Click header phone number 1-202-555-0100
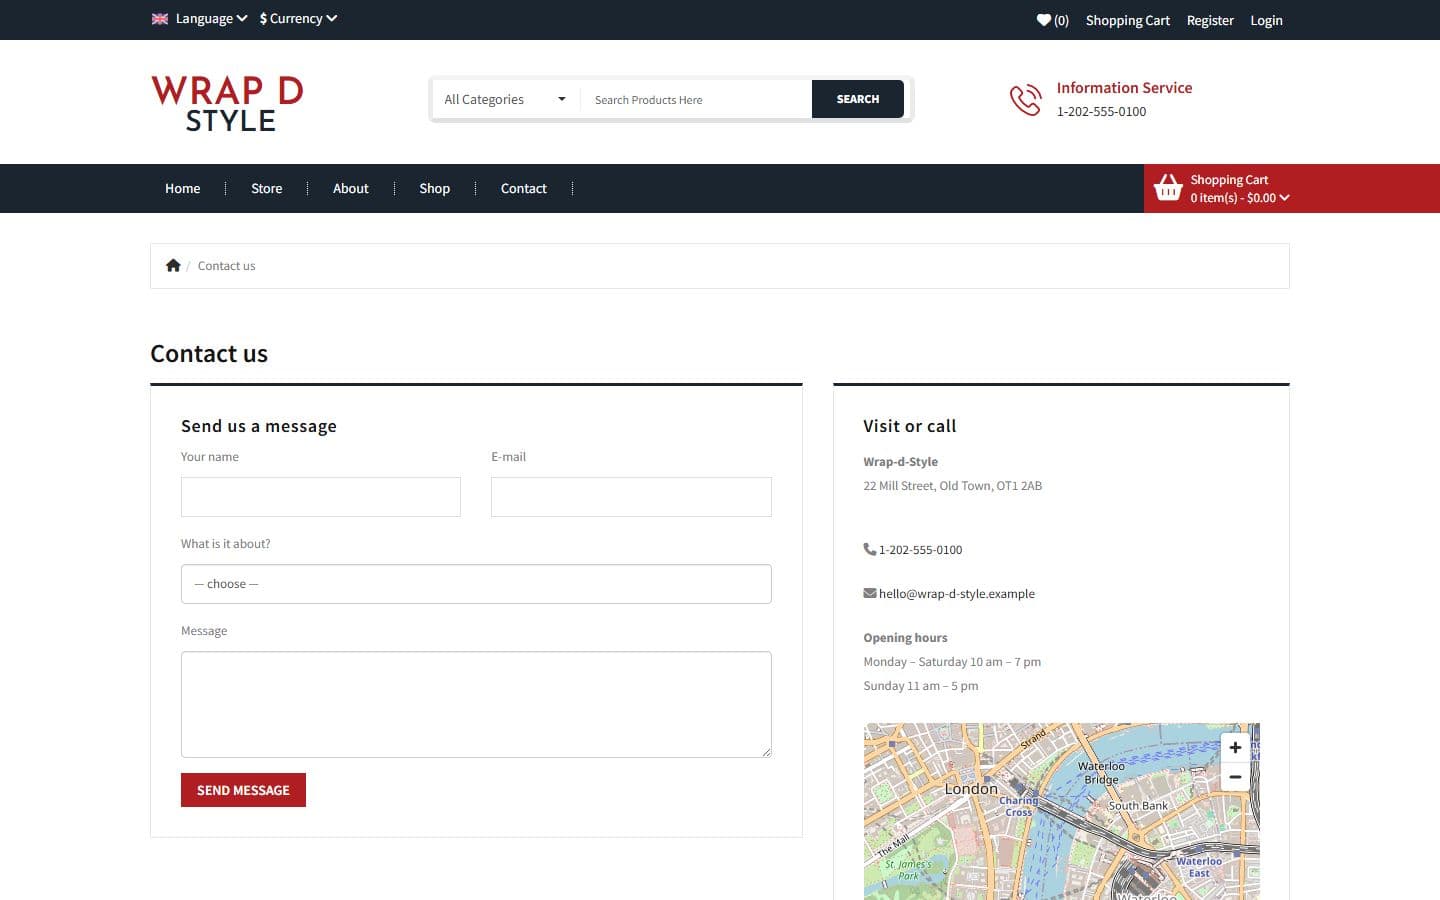Image resolution: width=1440 pixels, height=900 pixels. point(1101,112)
